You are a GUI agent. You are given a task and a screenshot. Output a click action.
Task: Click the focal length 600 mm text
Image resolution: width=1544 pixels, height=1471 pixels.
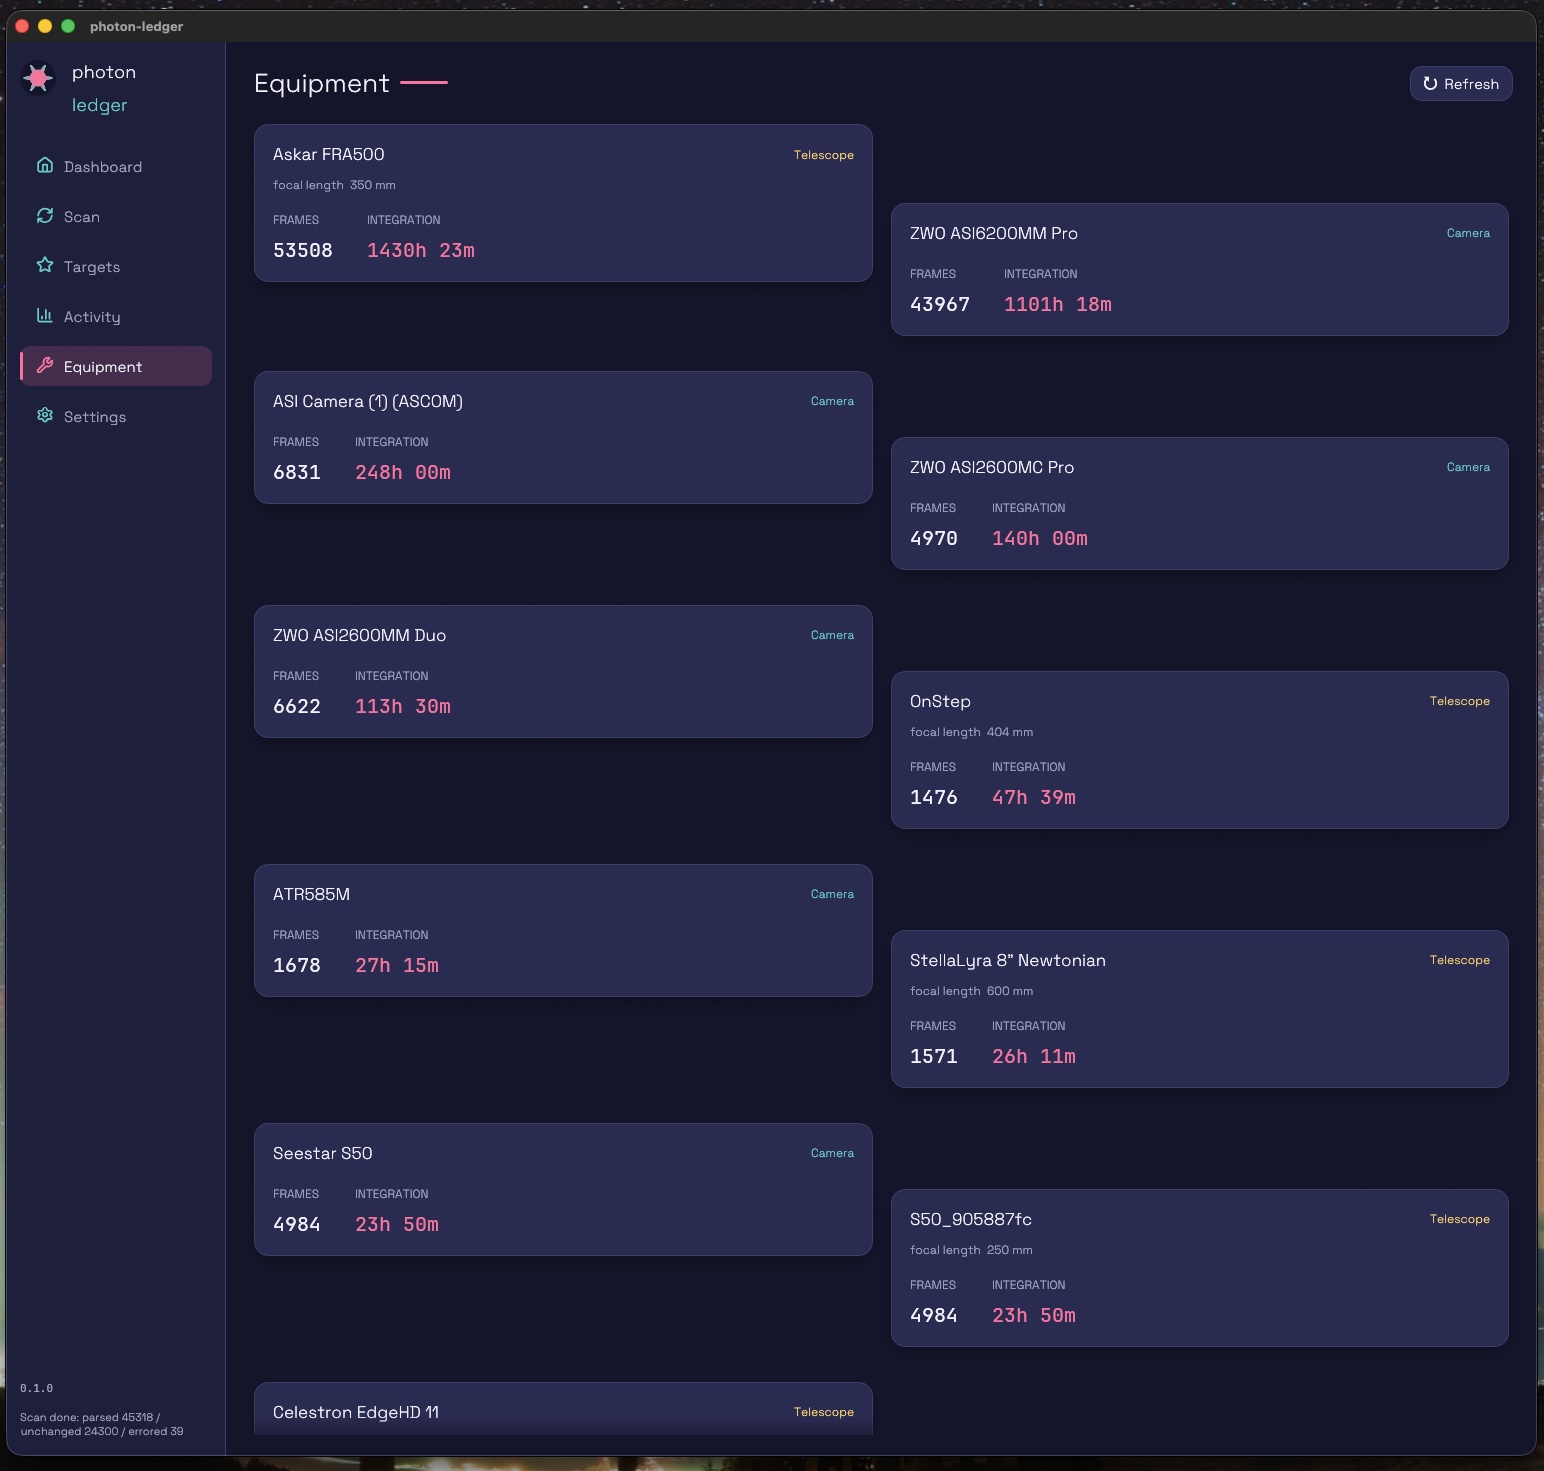pyautogui.click(x=971, y=991)
